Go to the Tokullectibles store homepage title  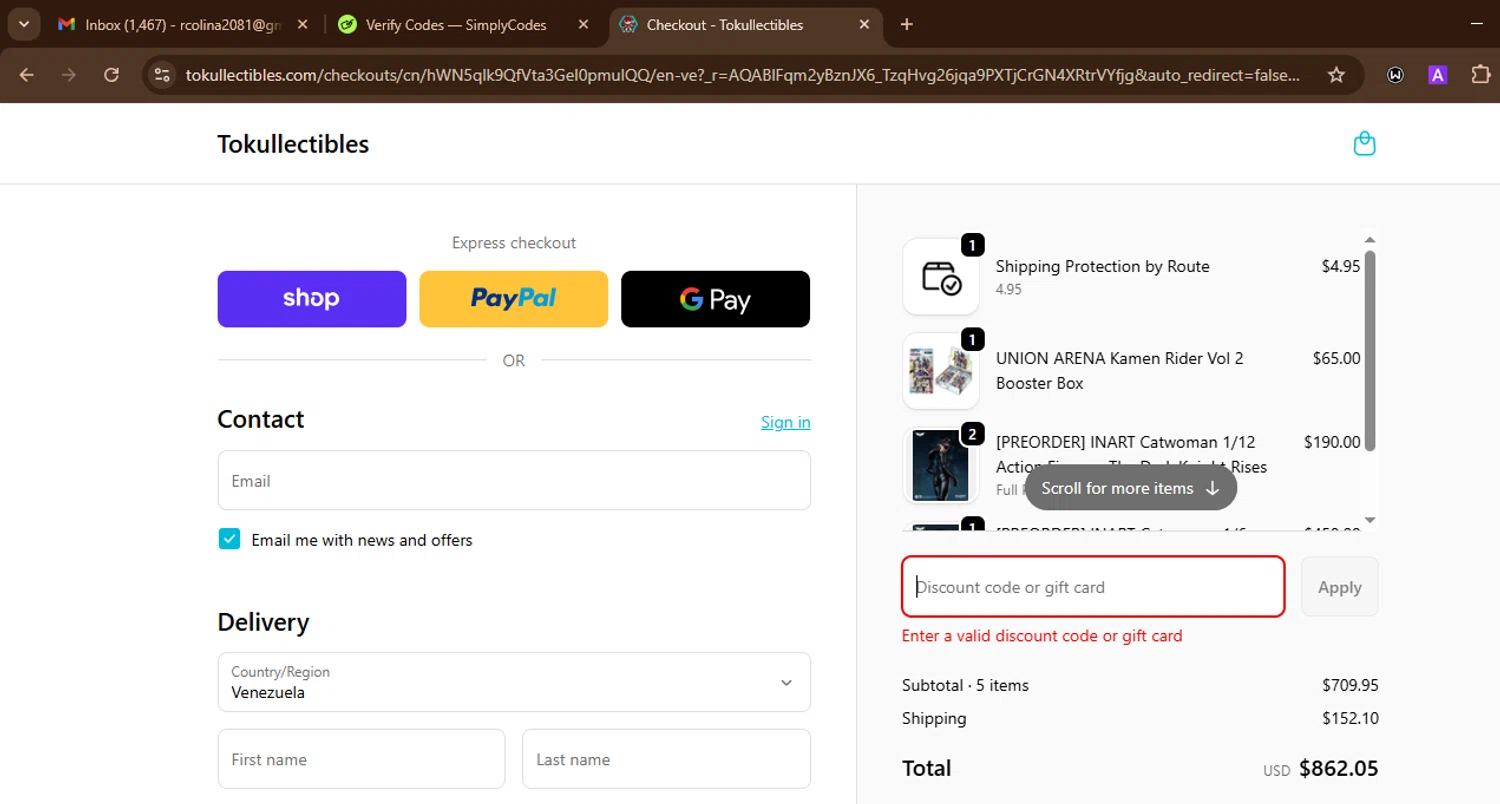[x=293, y=144]
